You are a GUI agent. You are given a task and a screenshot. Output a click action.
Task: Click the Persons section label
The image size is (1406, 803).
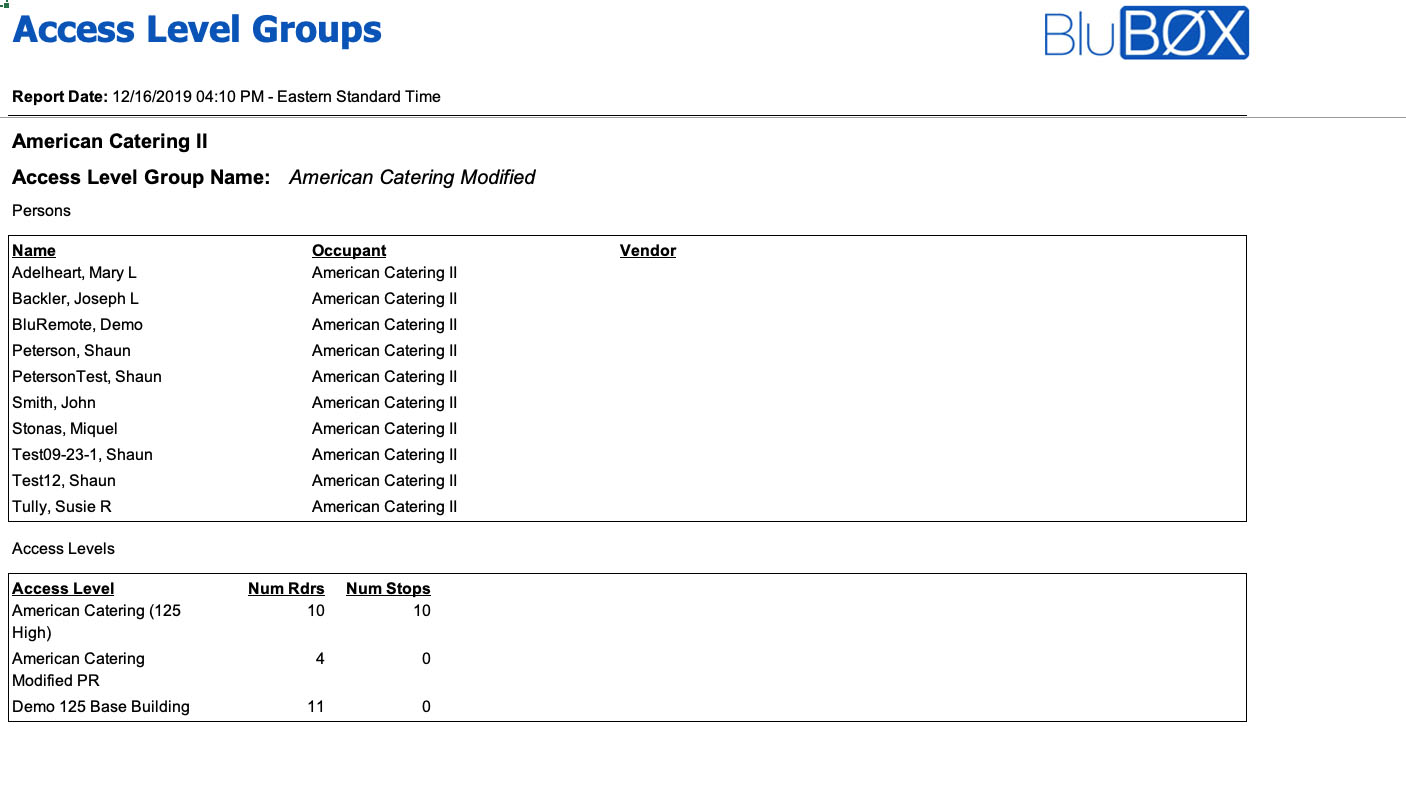tap(40, 210)
